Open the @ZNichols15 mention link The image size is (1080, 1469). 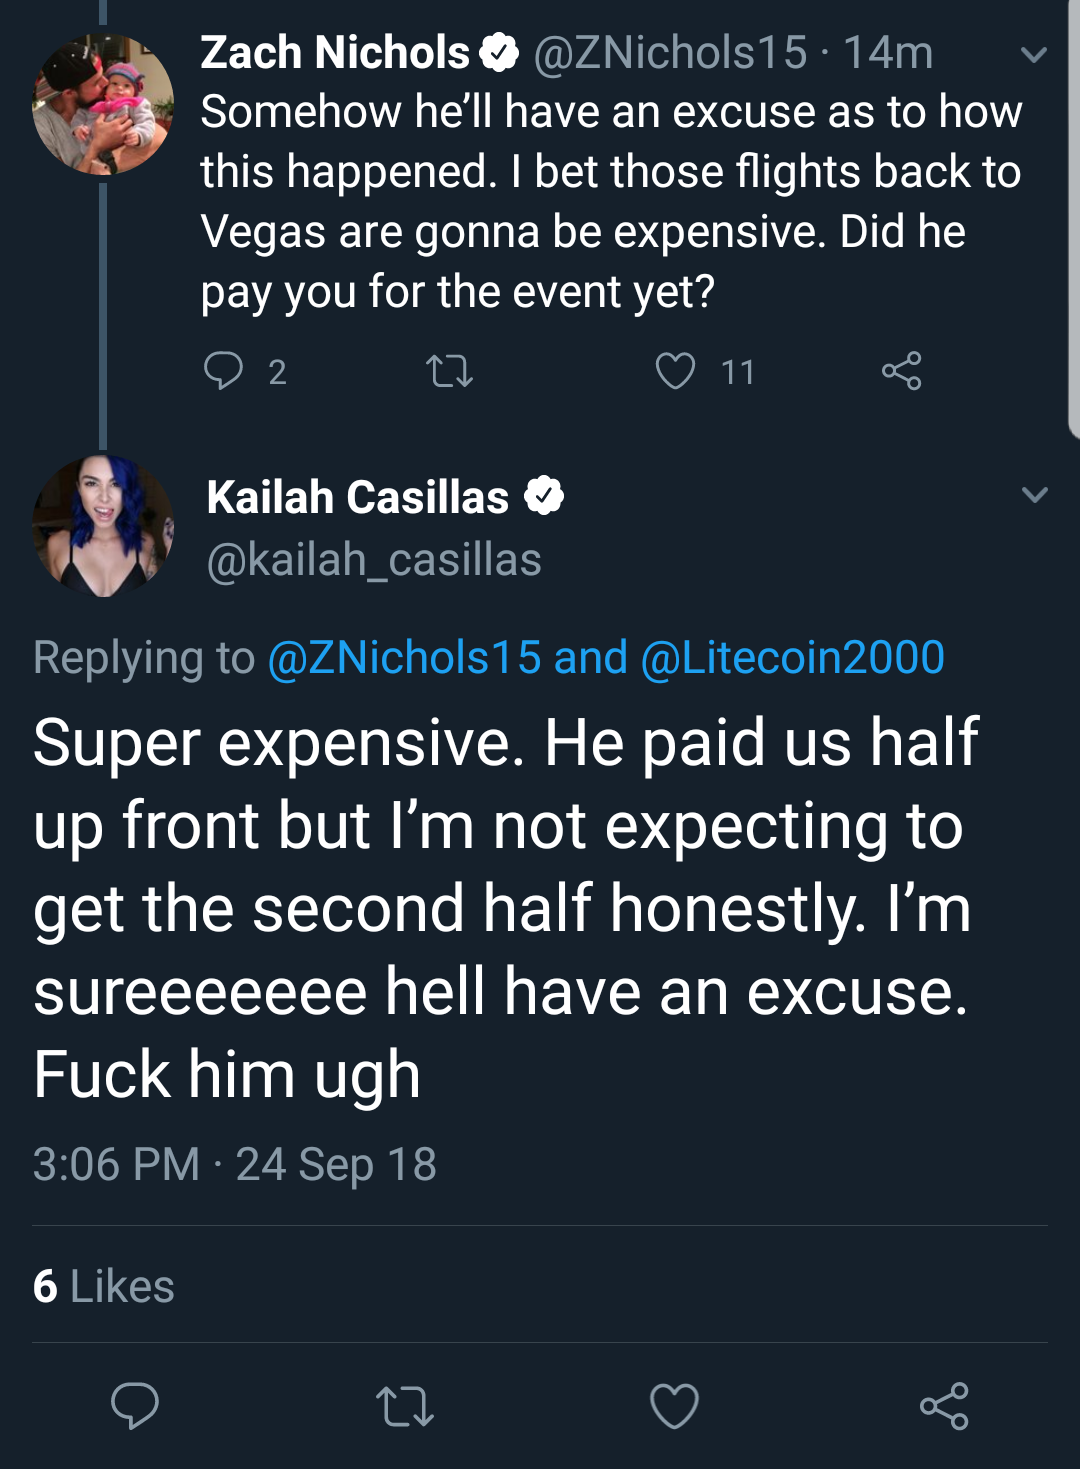tap(405, 657)
